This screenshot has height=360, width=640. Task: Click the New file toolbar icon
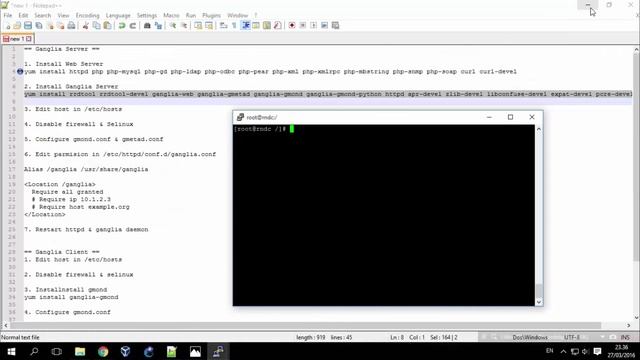(7, 26)
